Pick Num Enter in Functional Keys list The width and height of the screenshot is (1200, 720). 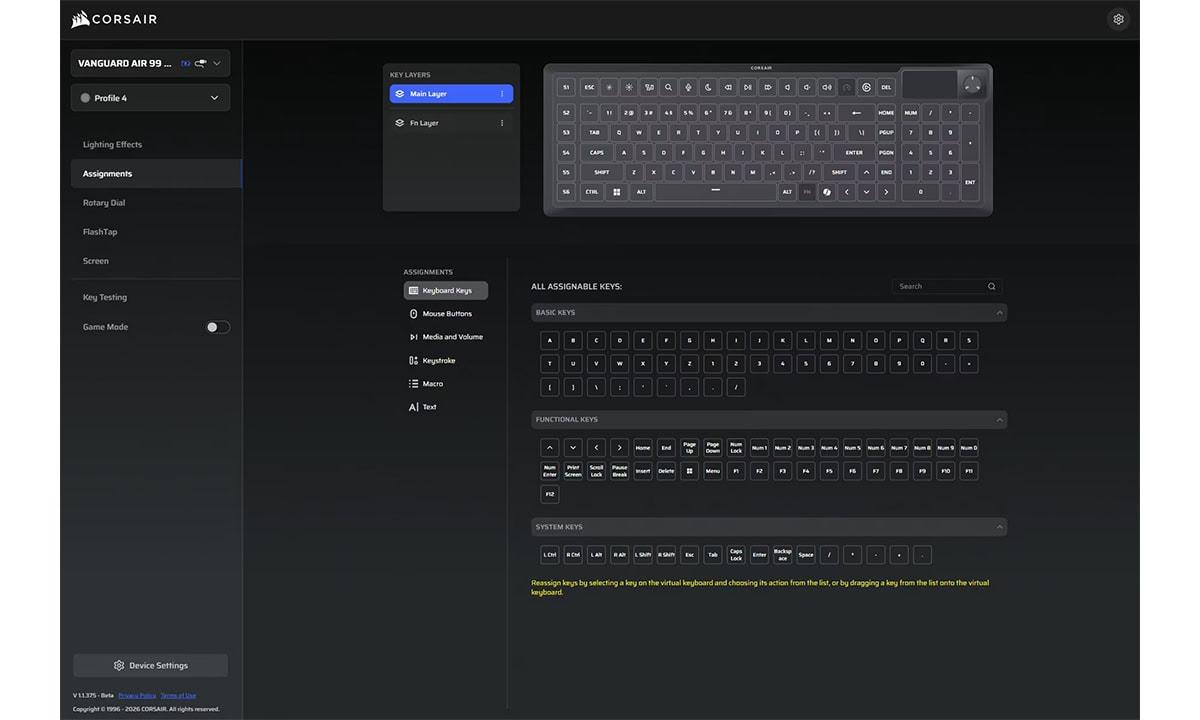(x=549, y=471)
